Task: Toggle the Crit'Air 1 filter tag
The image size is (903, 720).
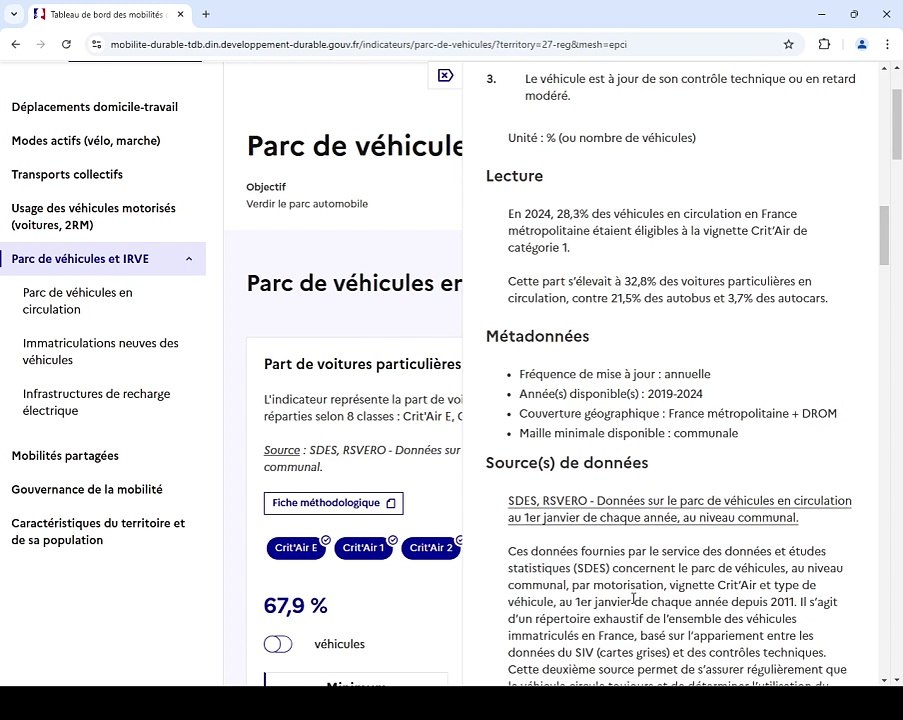Action: [x=363, y=548]
